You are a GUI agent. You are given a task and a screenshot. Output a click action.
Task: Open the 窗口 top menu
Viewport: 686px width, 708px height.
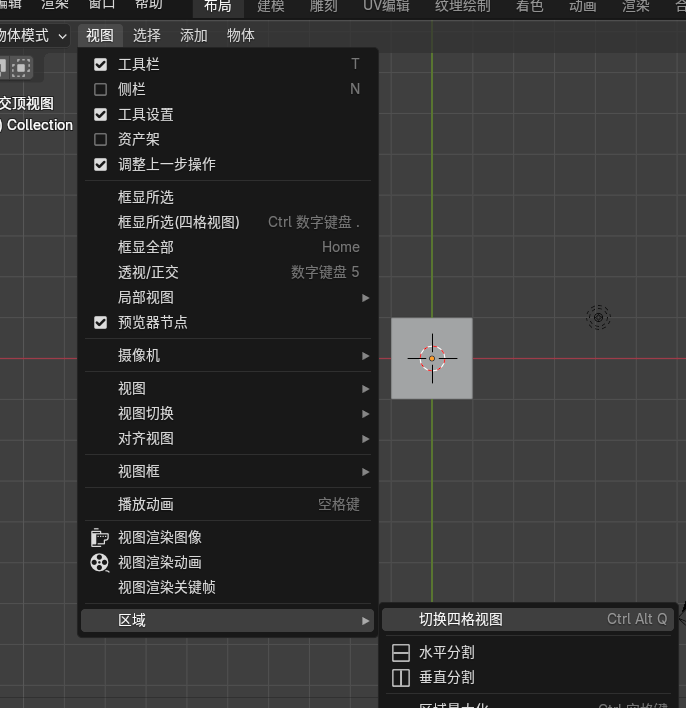point(102,5)
